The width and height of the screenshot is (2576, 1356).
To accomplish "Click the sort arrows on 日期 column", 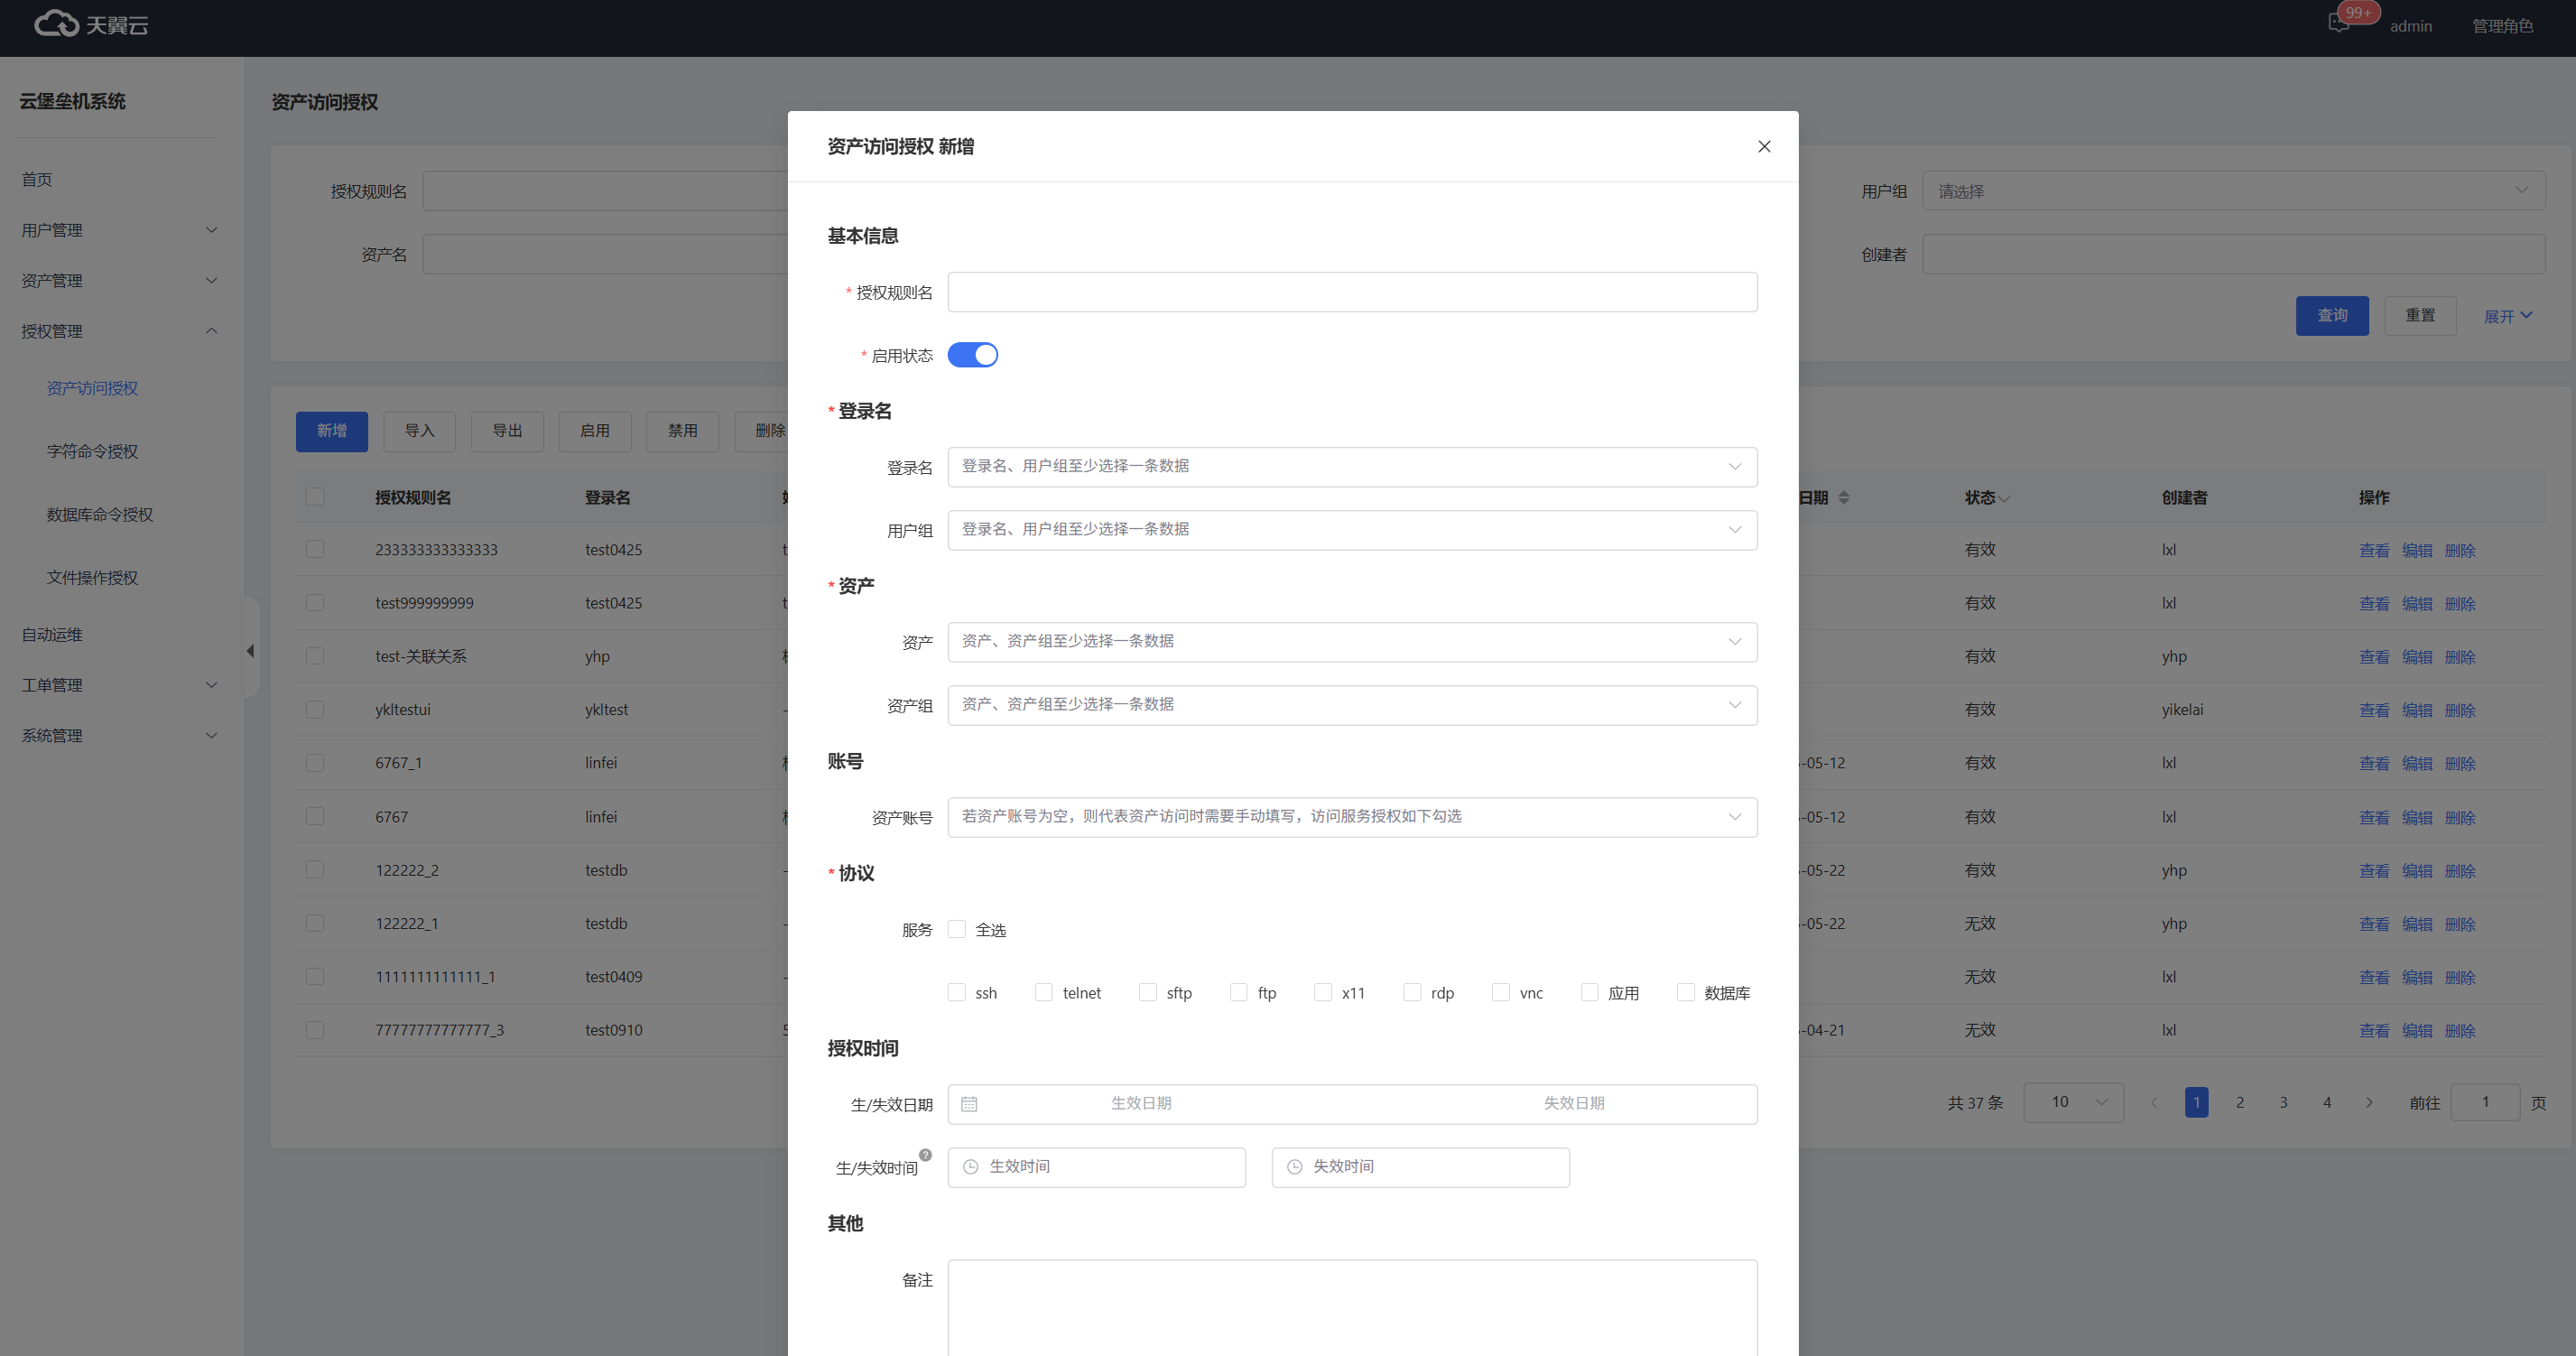I will (x=1843, y=497).
